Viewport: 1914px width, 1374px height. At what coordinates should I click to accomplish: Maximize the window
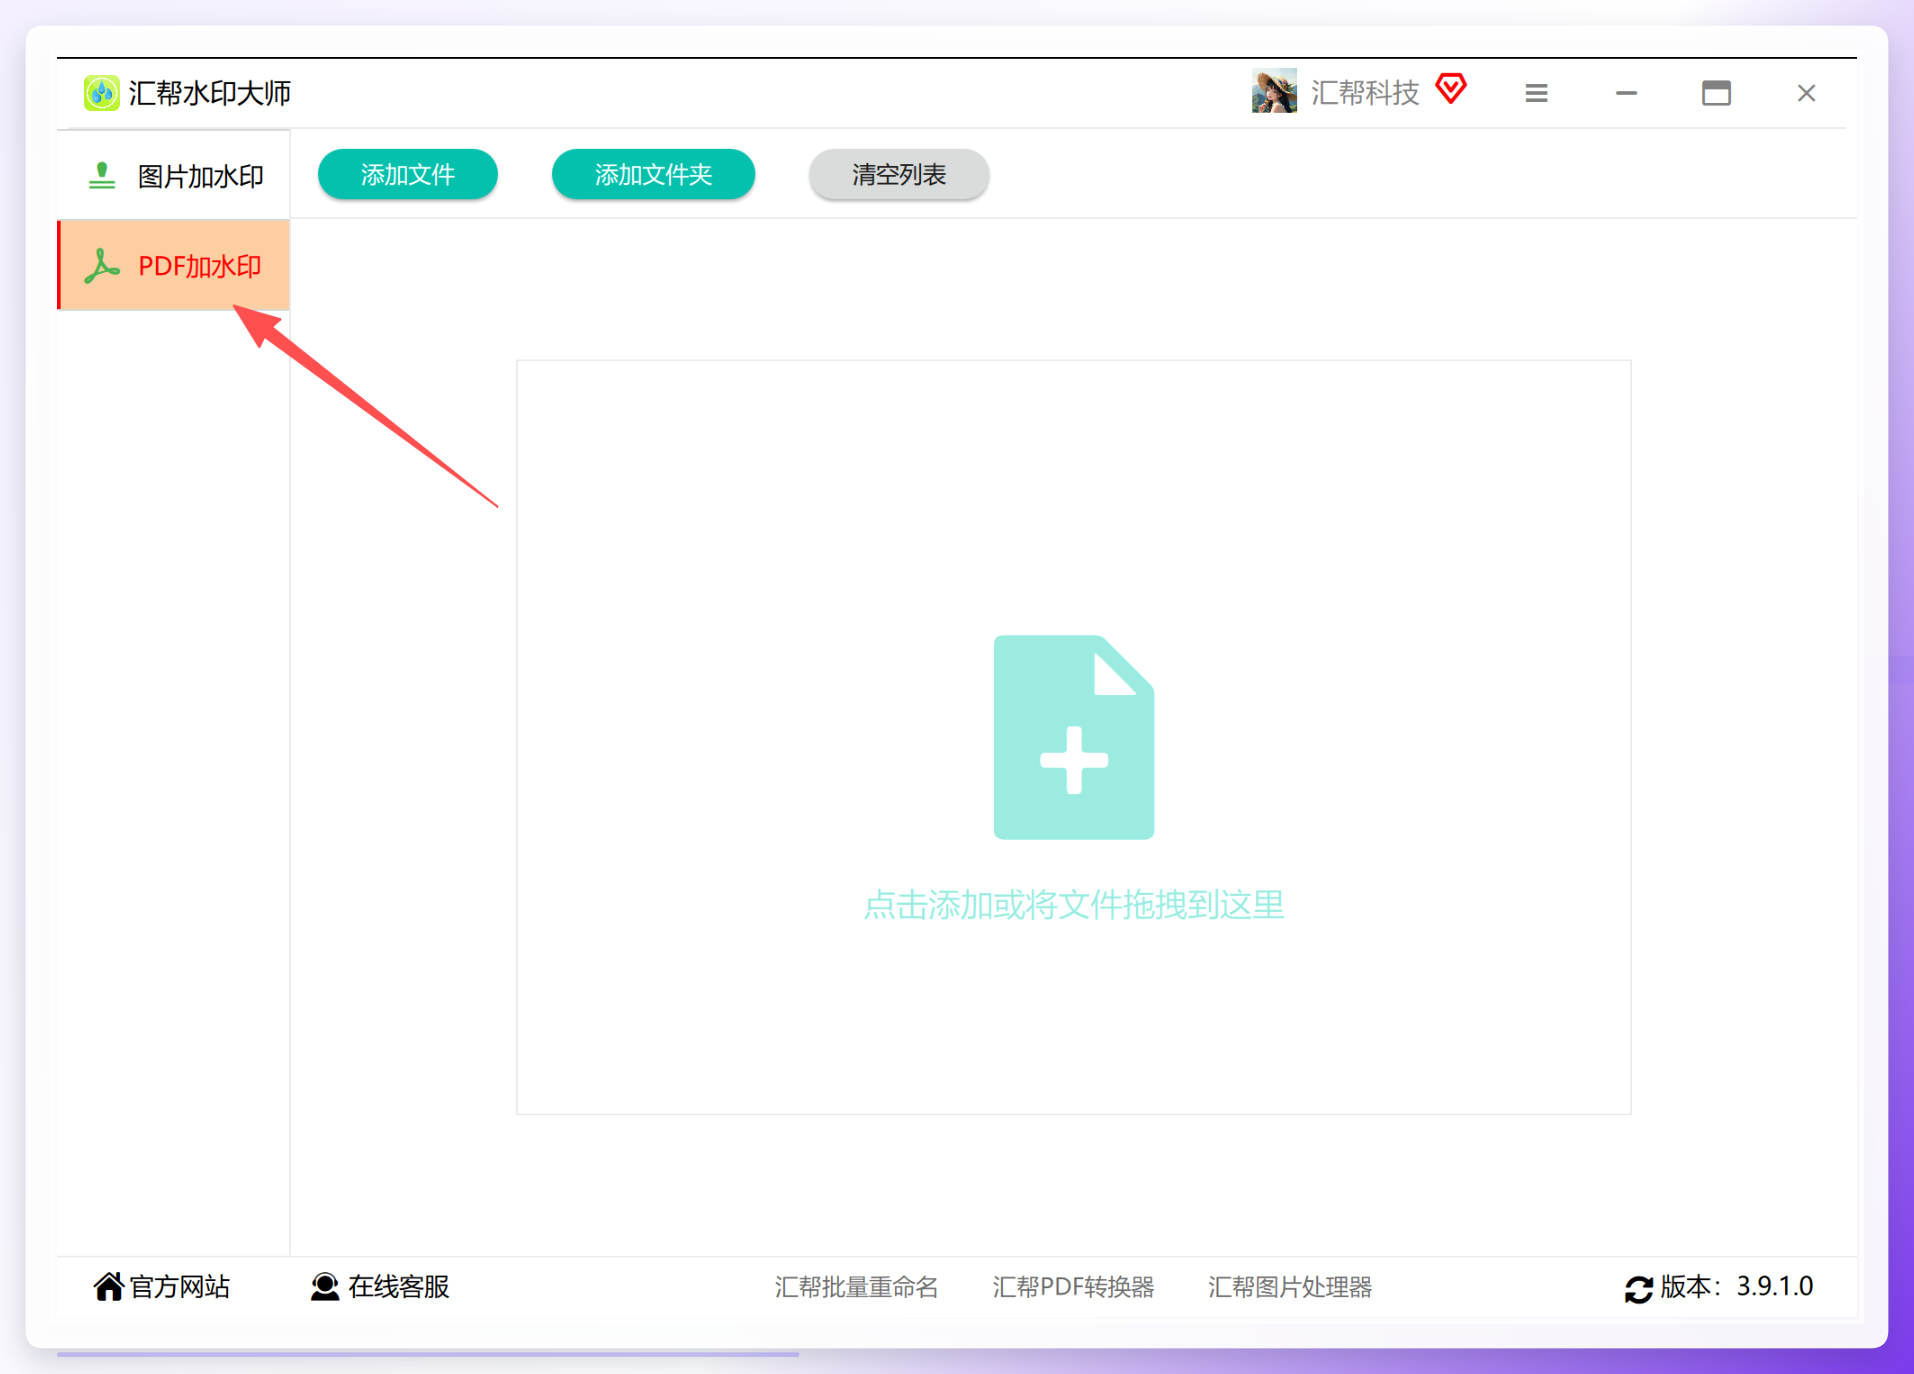pos(1717,93)
